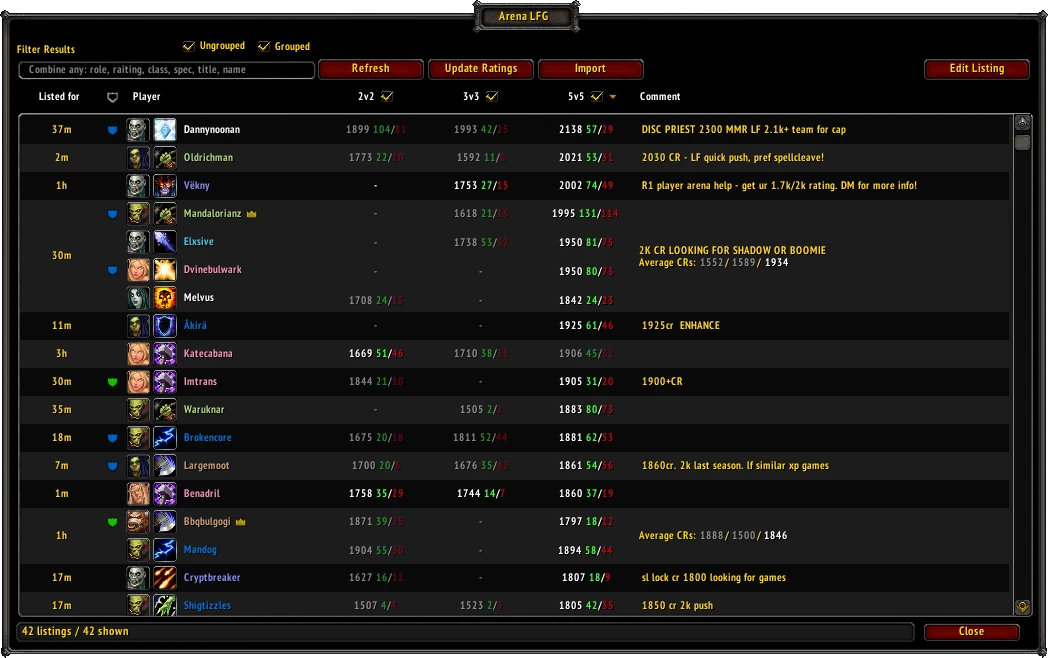1048x658 pixels.
Task: Click Mandalorianz's race portrait icon
Action: tap(138, 214)
